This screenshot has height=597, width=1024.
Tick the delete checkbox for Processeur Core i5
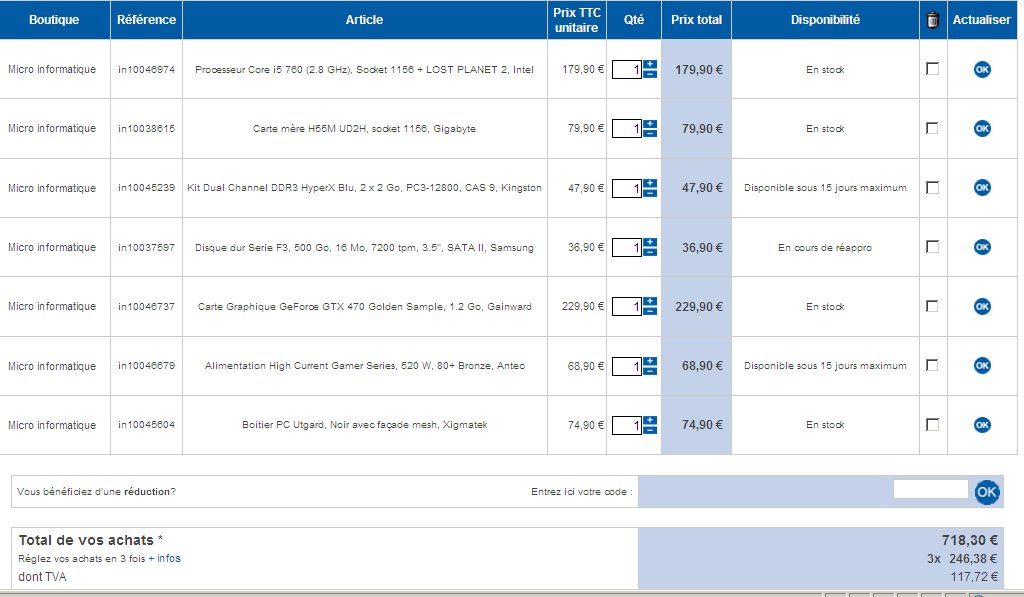[x=933, y=69]
